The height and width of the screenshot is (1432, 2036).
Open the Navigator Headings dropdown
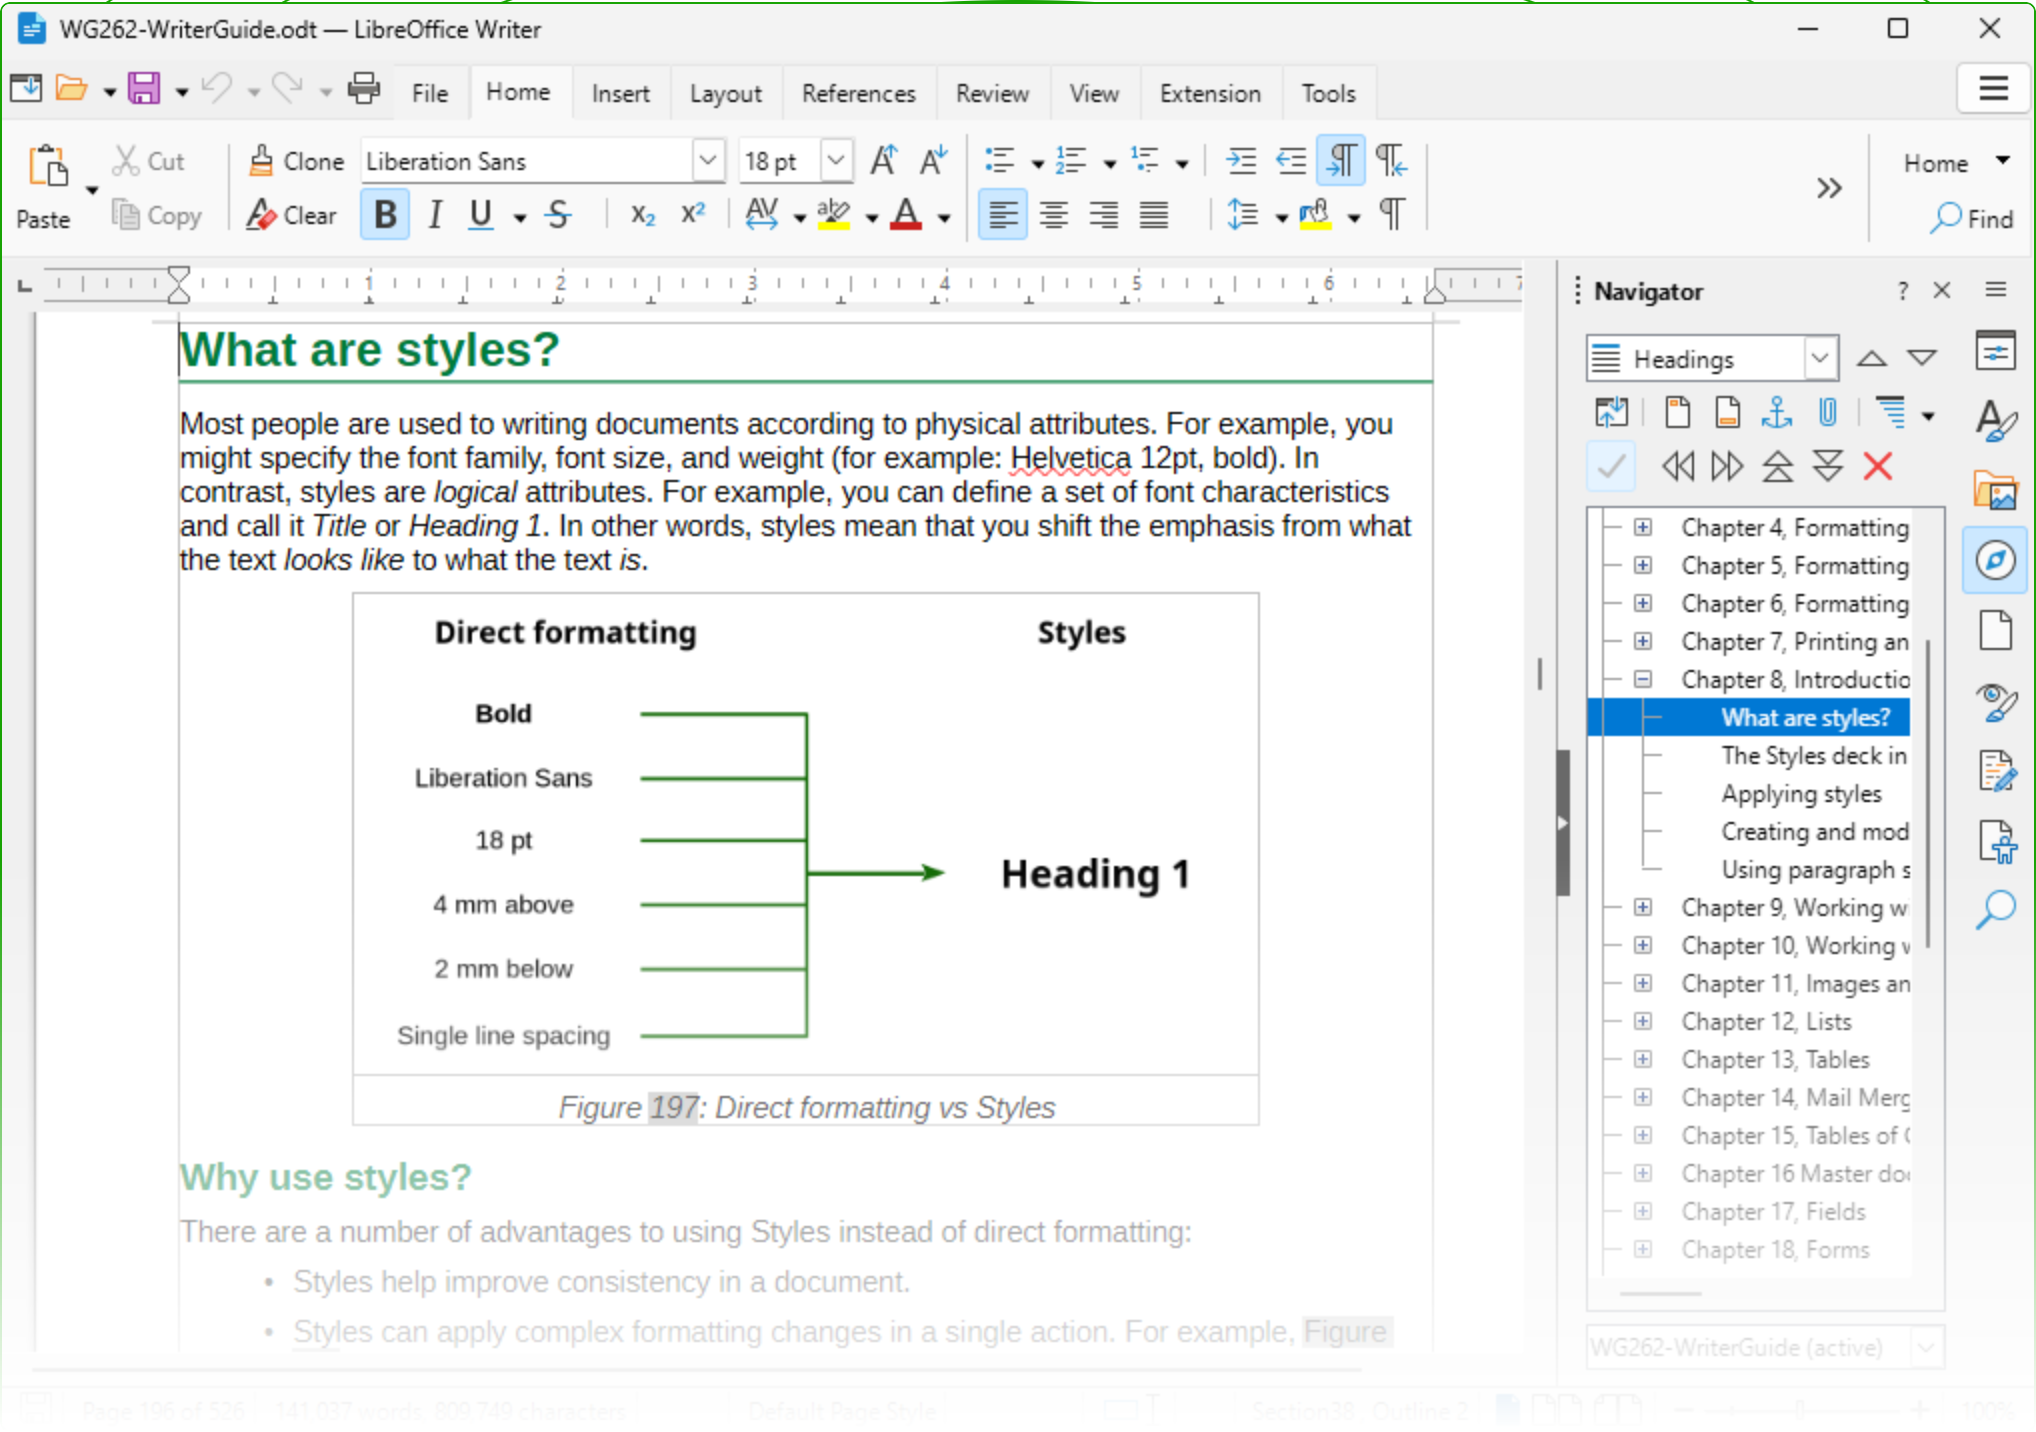[1820, 358]
